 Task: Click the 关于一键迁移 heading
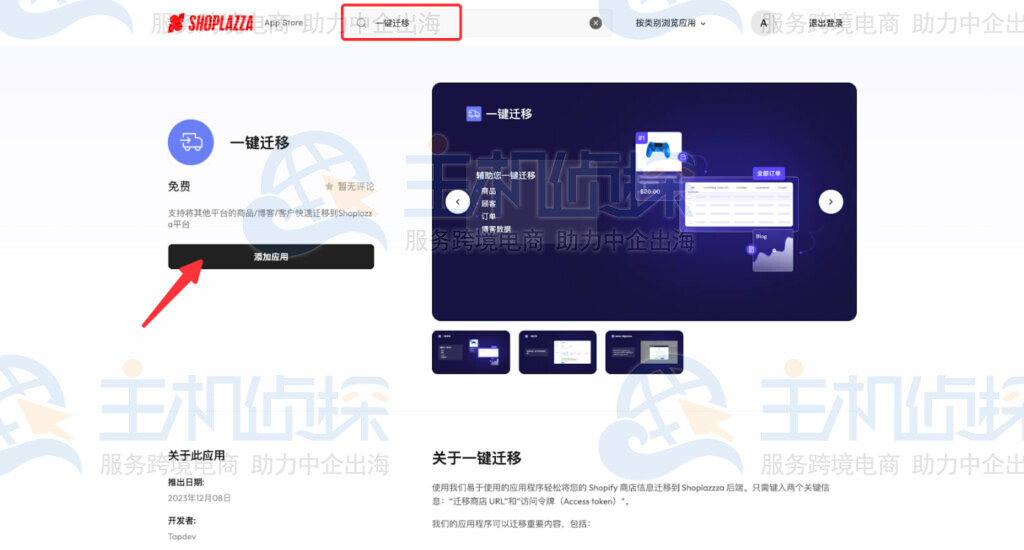477,458
